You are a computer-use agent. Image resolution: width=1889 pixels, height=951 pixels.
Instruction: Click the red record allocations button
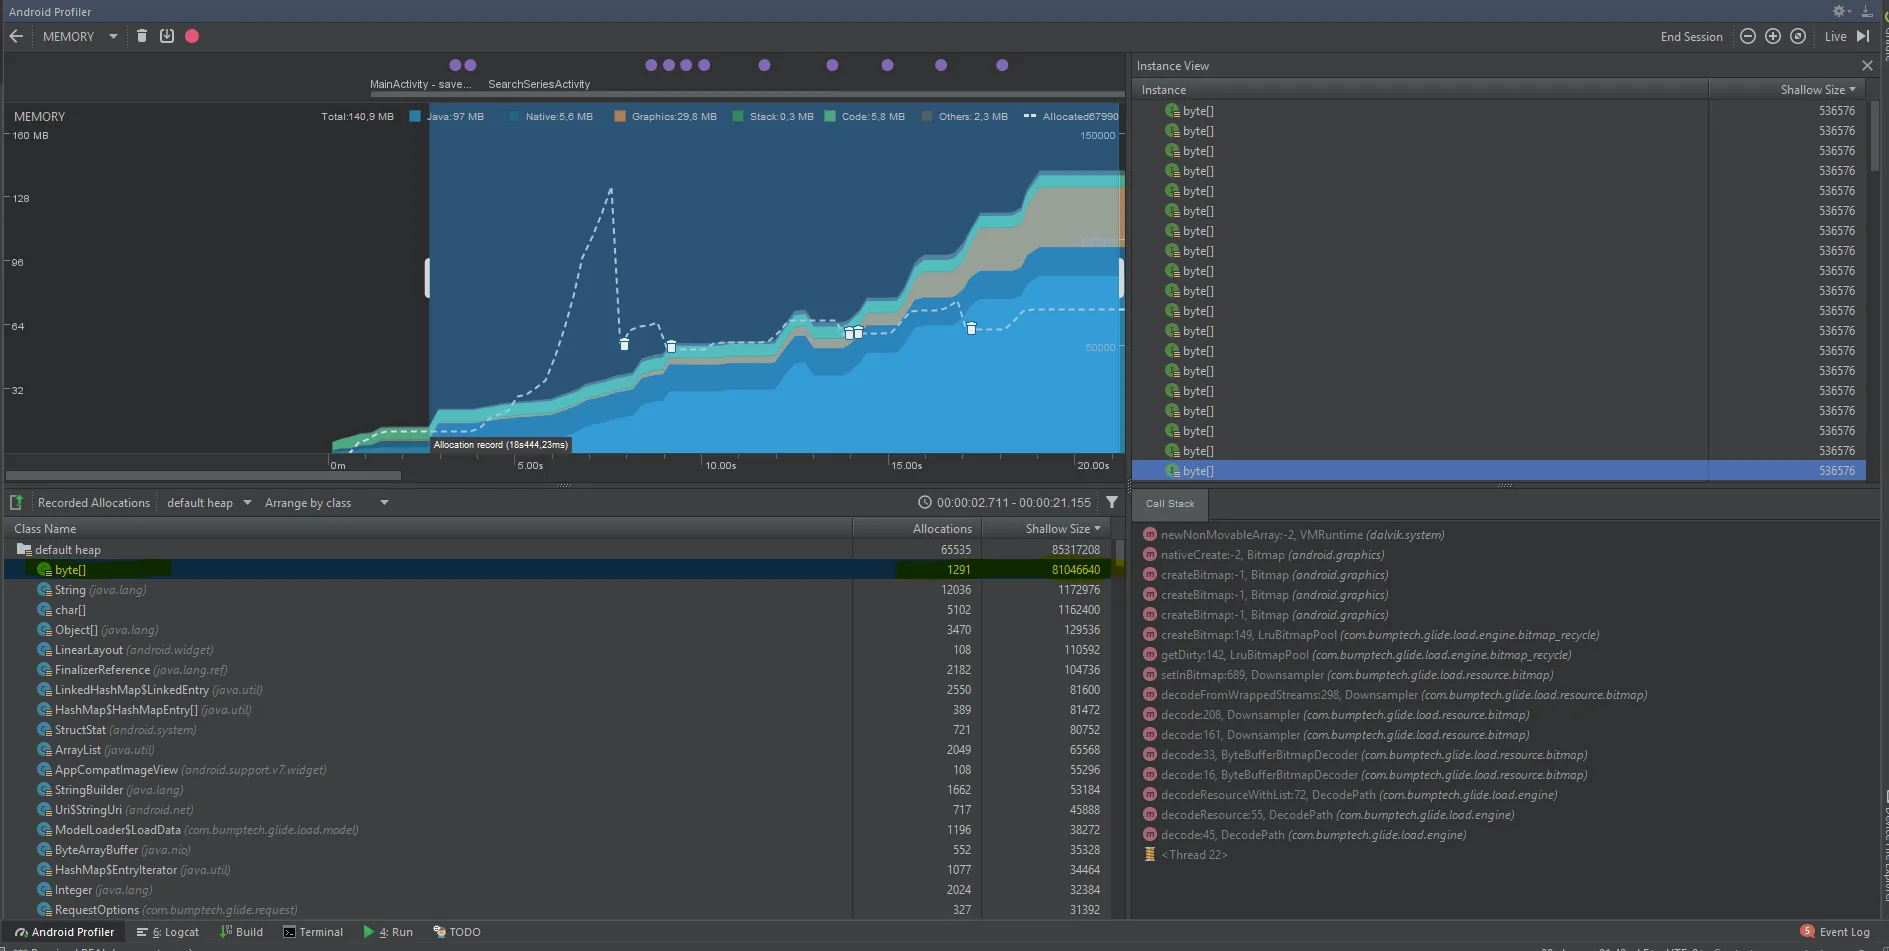(x=192, y=36)
